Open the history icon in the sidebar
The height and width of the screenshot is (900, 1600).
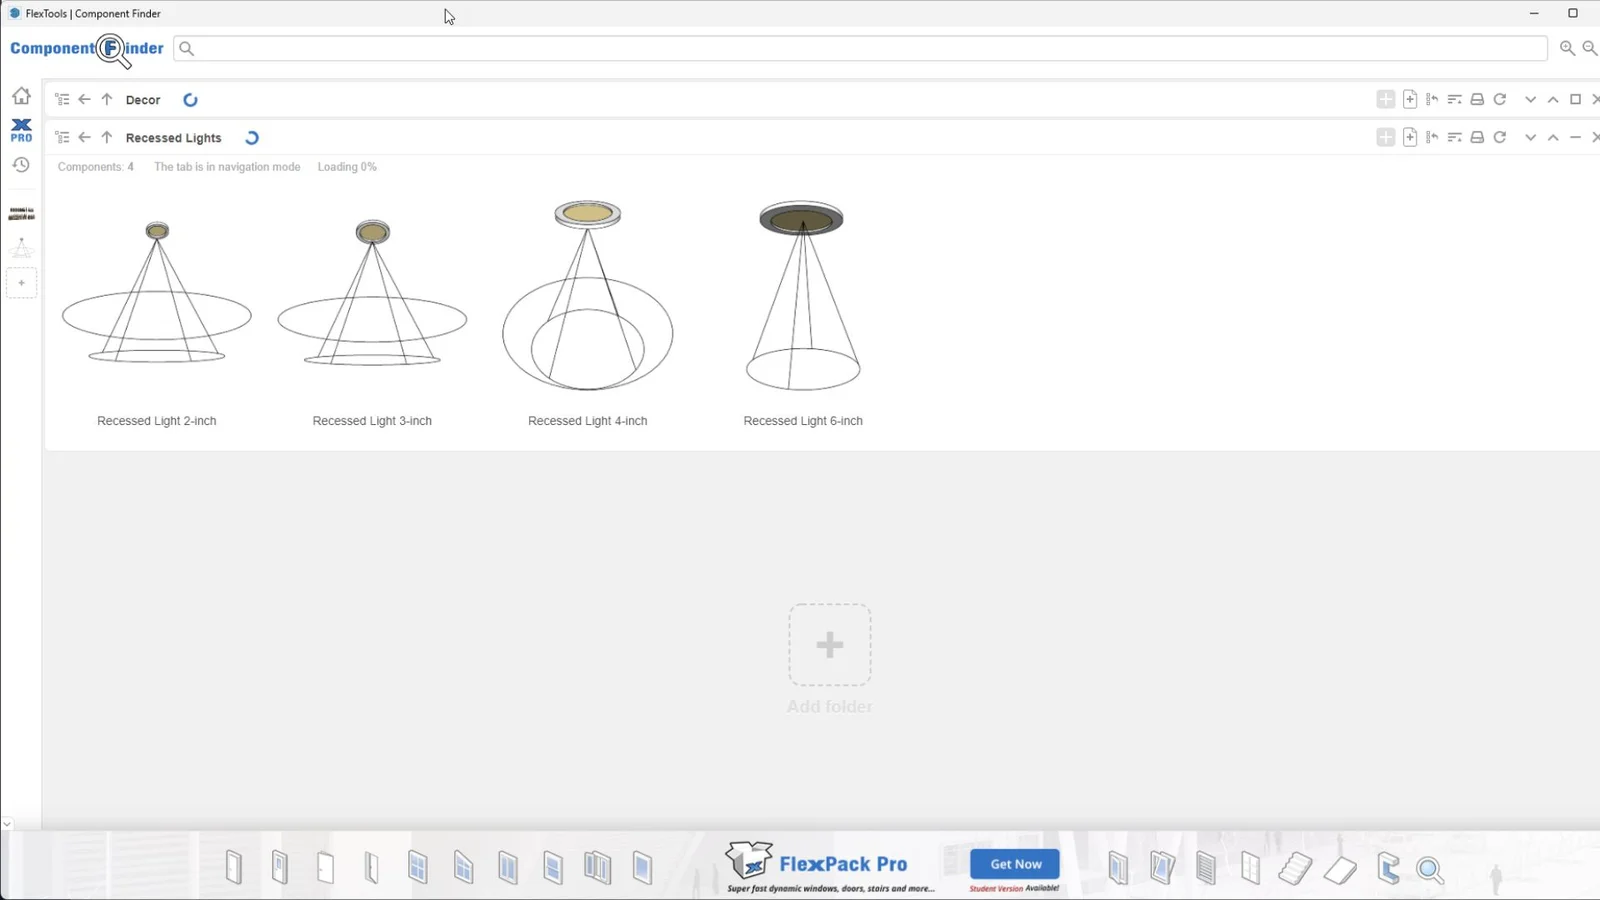pos(21,165)
